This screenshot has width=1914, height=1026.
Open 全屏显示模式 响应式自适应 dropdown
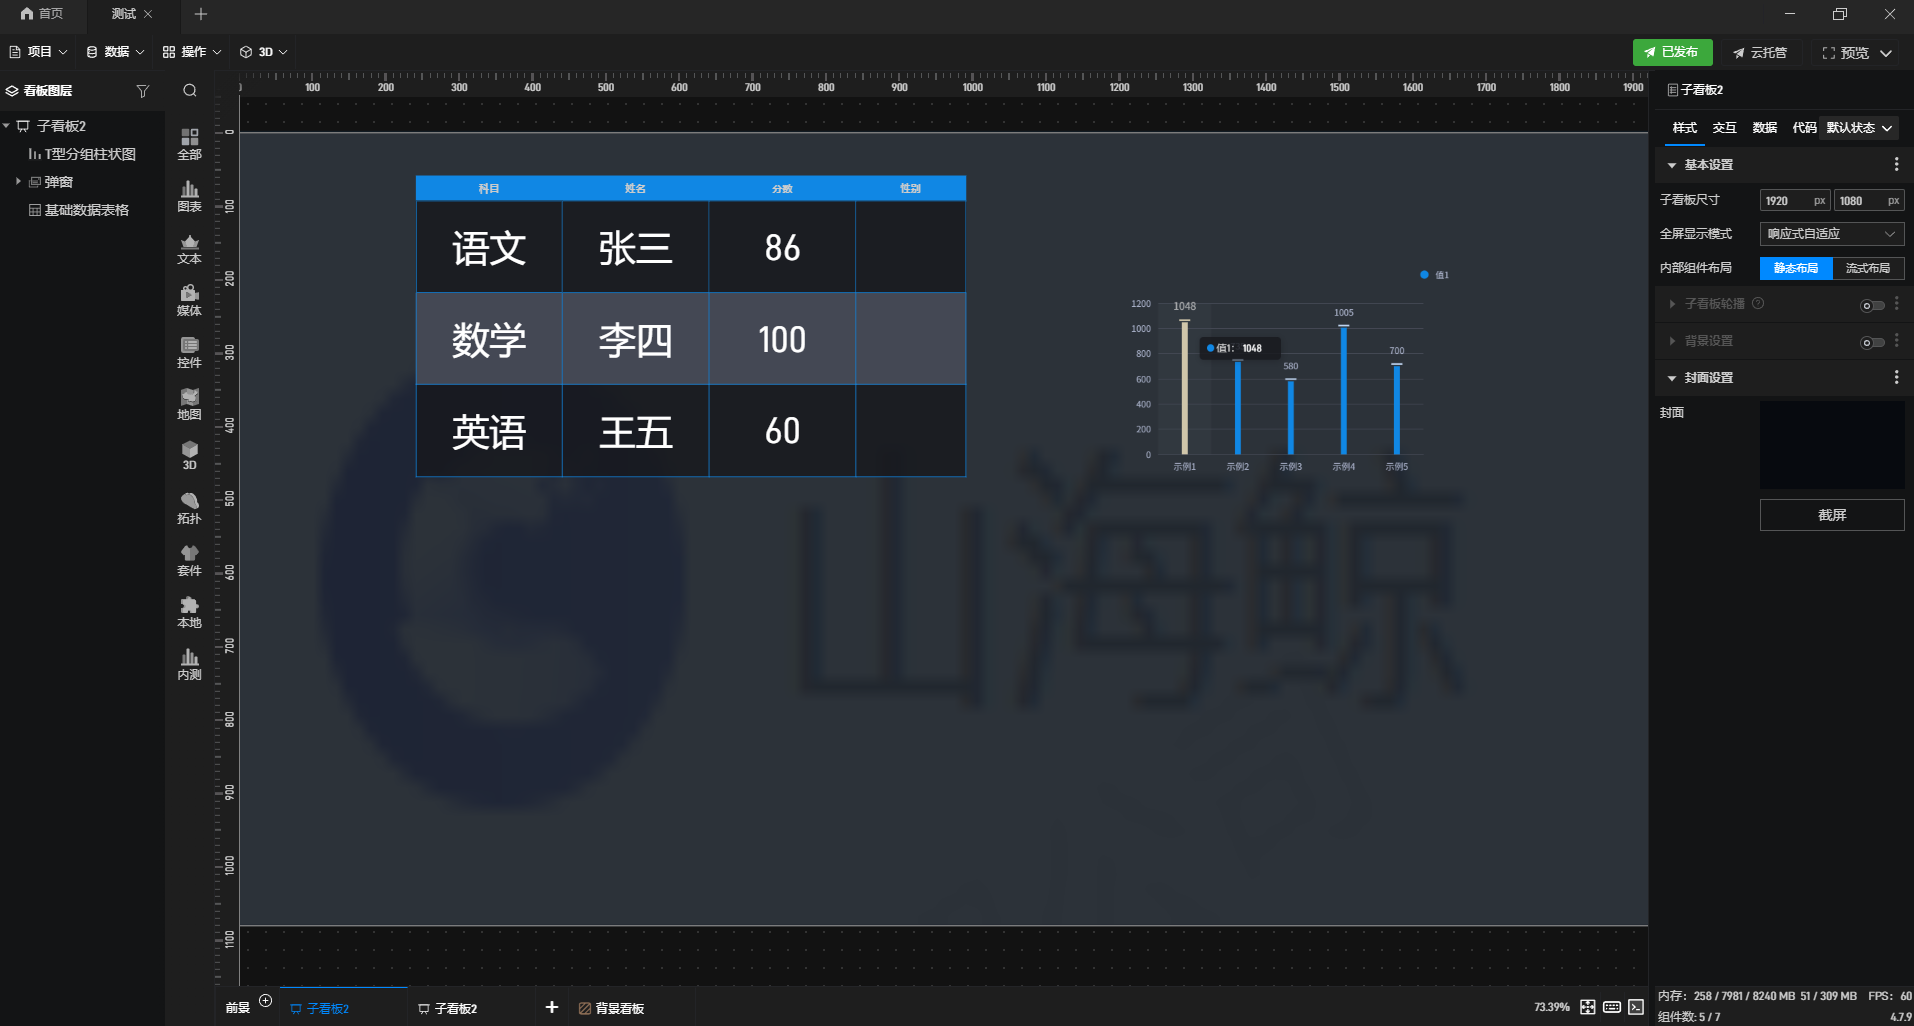(x=1832, y=234)
